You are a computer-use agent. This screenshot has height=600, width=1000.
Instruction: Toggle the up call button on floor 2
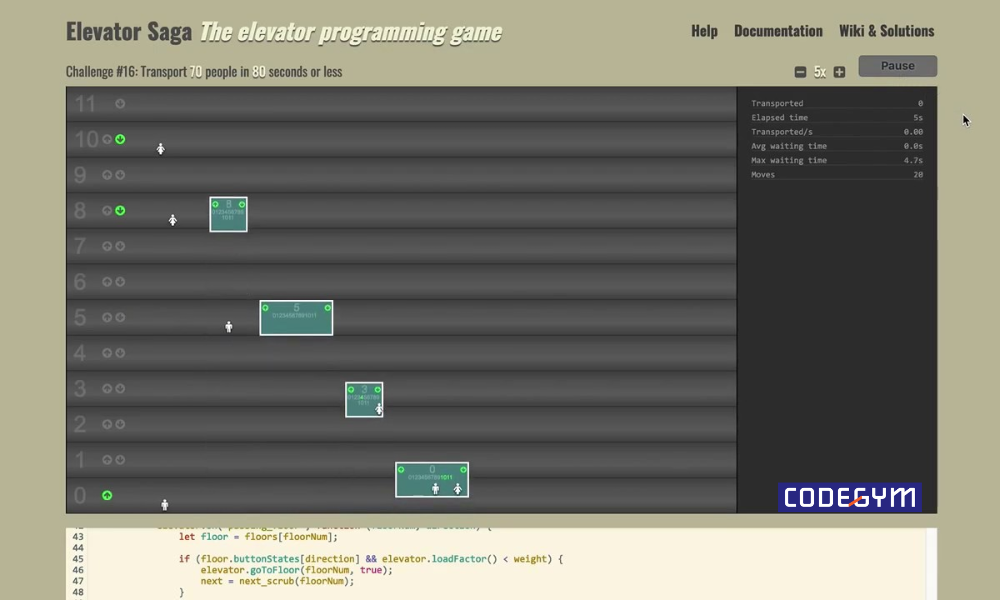(107, 424)
